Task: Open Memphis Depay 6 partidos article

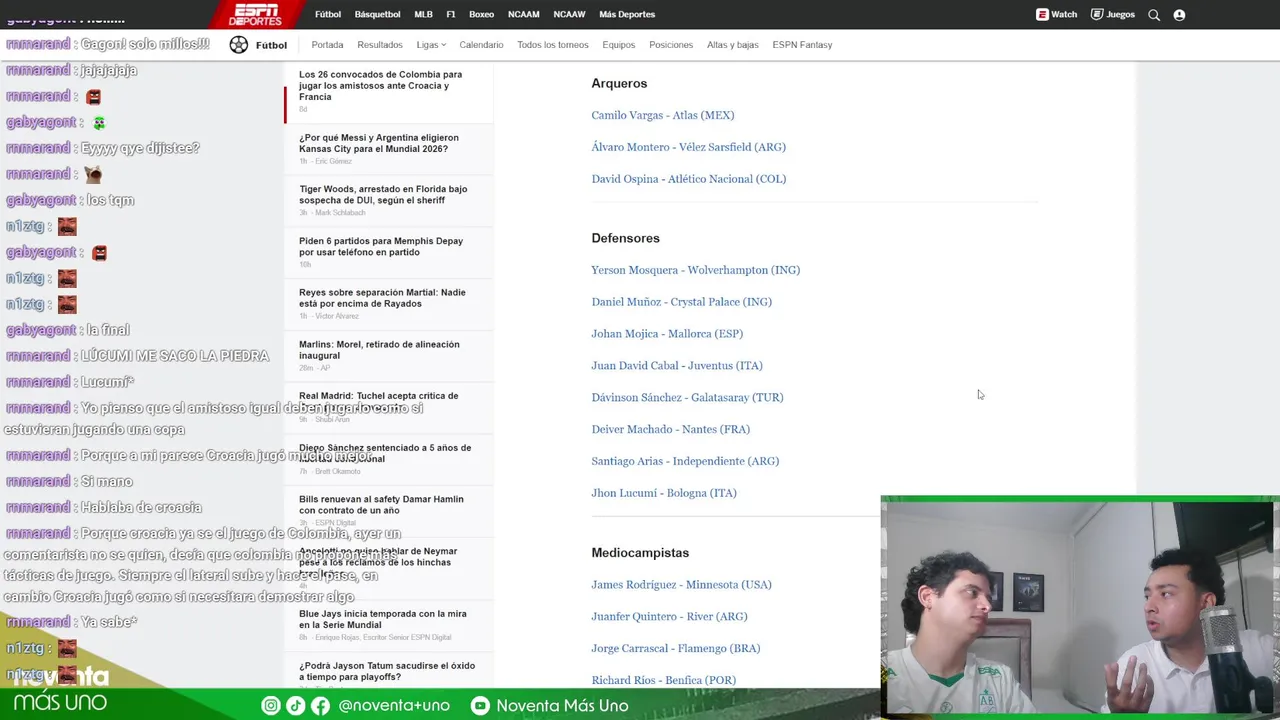Action: [381, 247]
